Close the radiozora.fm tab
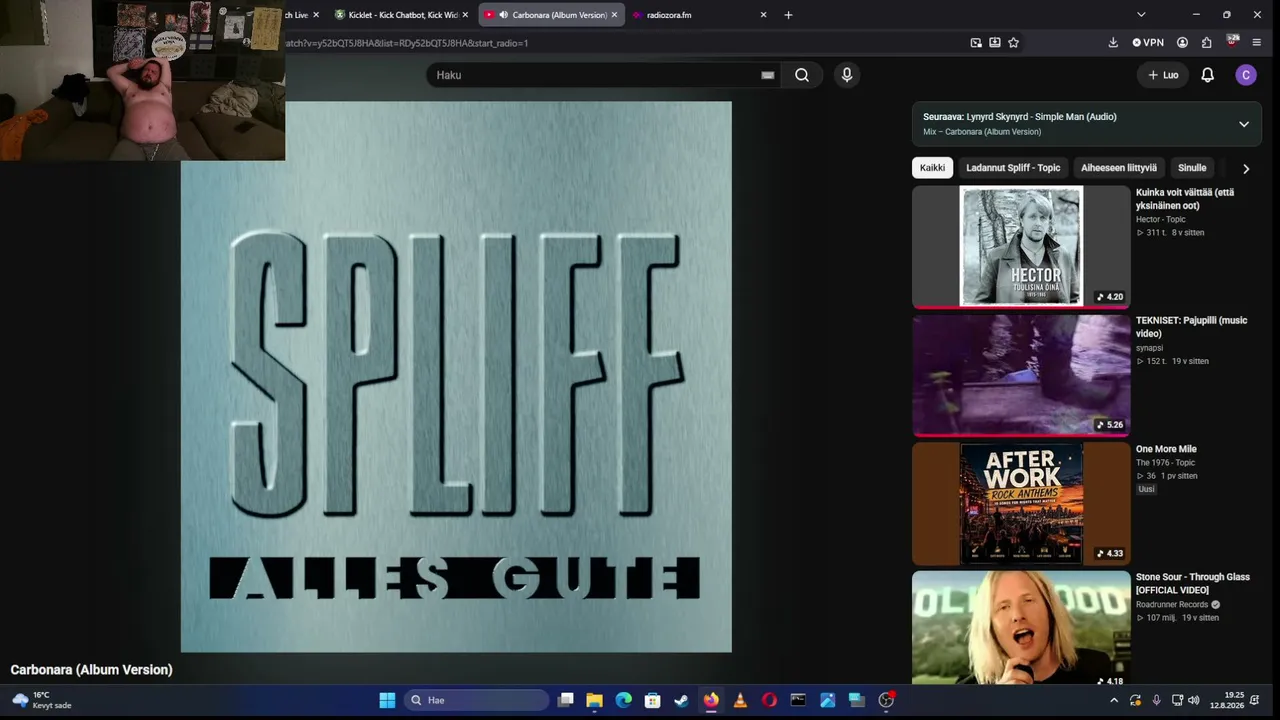Viewport: 1280px width, 720px height. (763, 15)
